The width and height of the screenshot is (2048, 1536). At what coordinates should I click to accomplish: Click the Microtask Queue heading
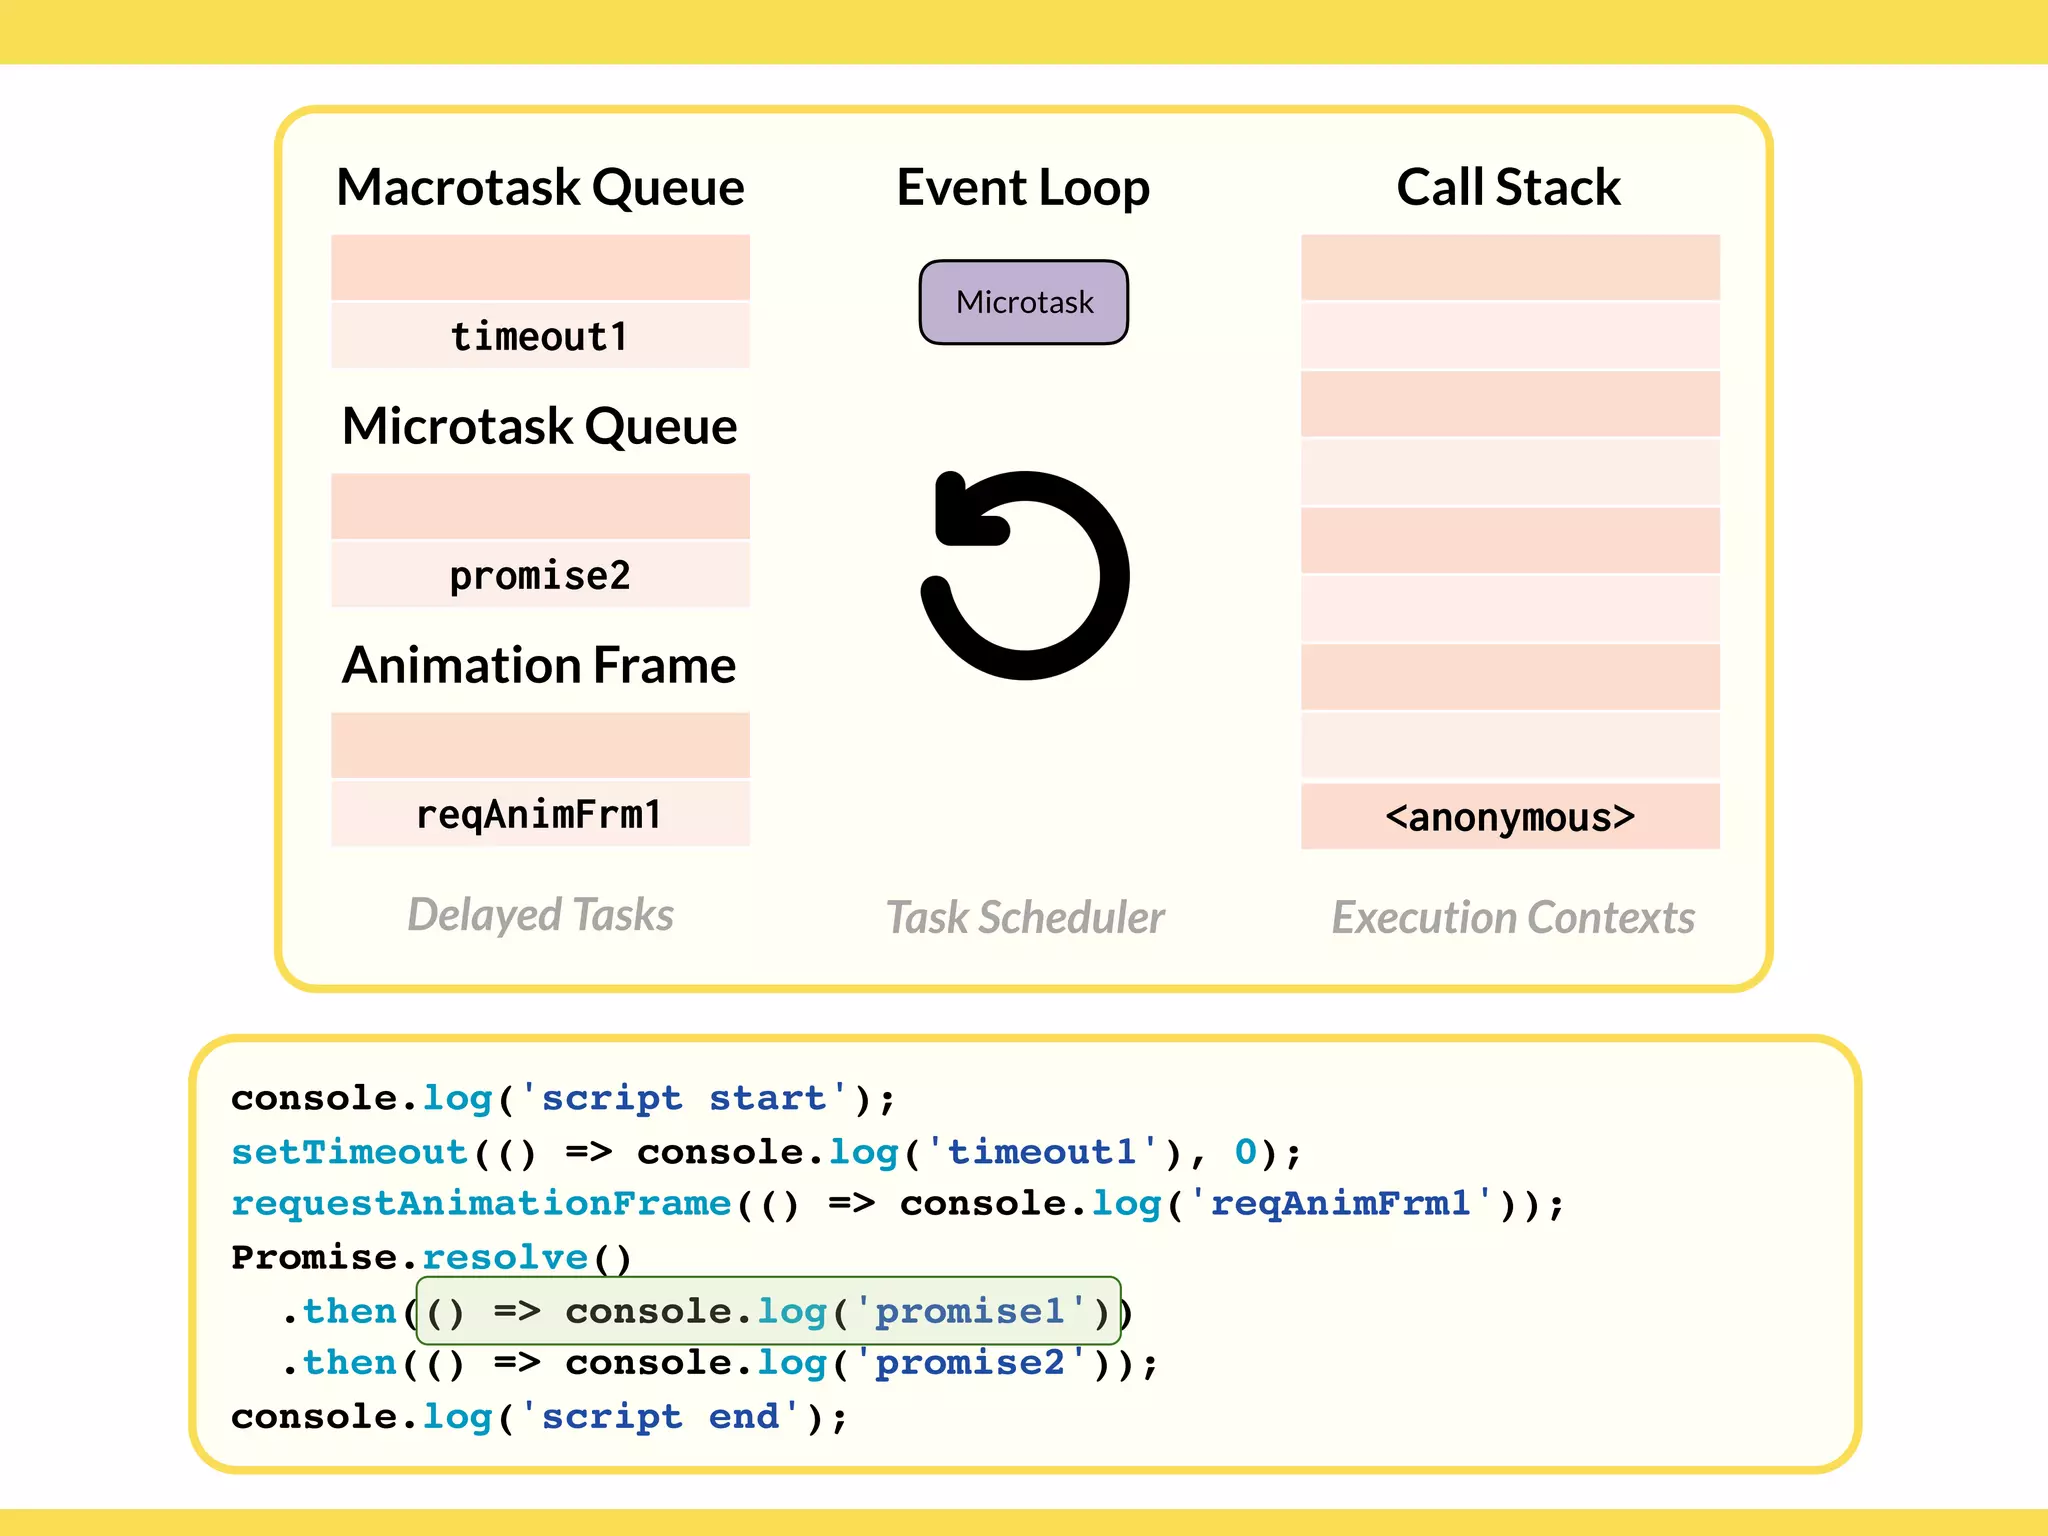coord(540,426)
